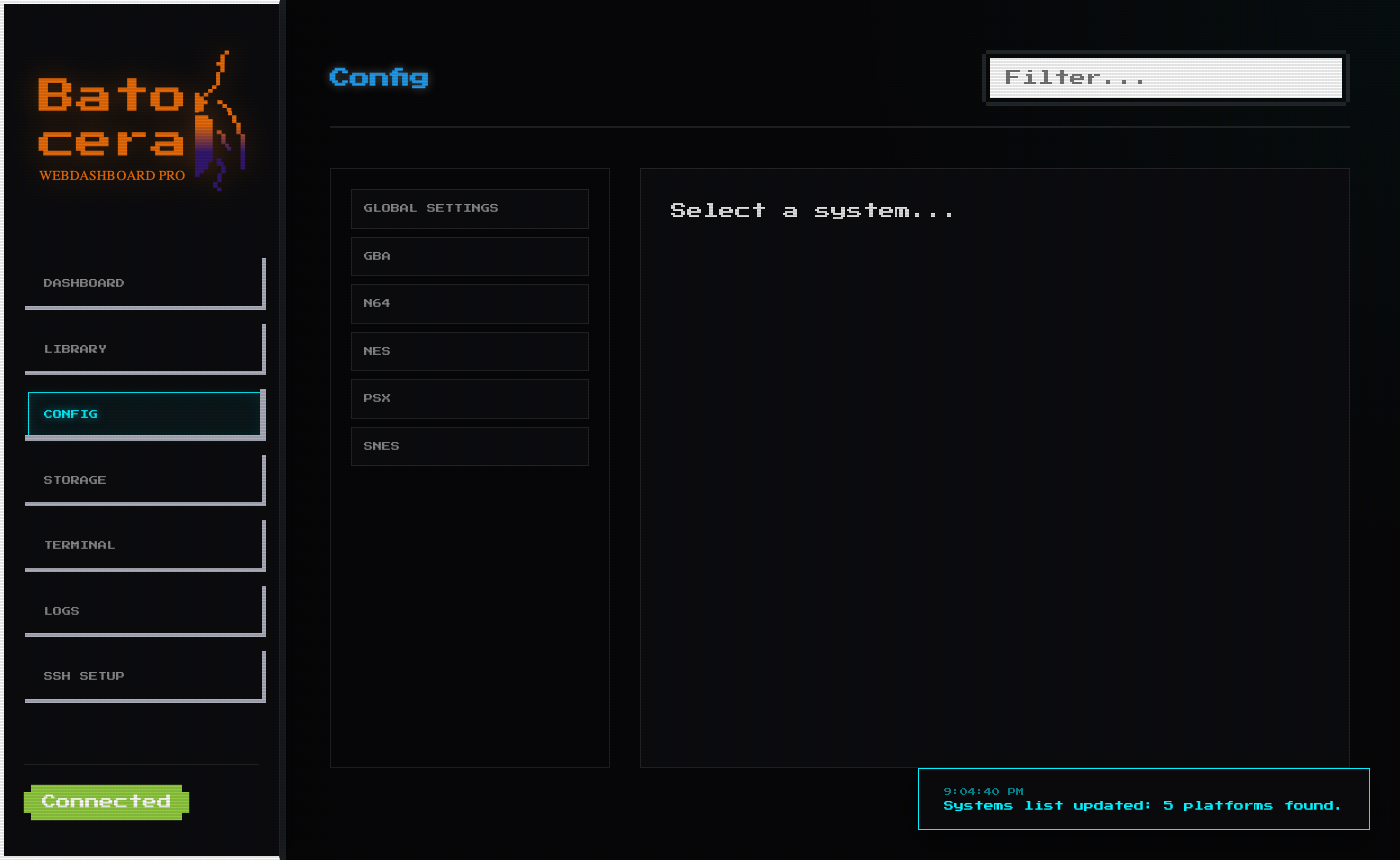Click the 'Select a system...' text
The height and width of the screenshot is (860, 1400).
tap(812, 210)
